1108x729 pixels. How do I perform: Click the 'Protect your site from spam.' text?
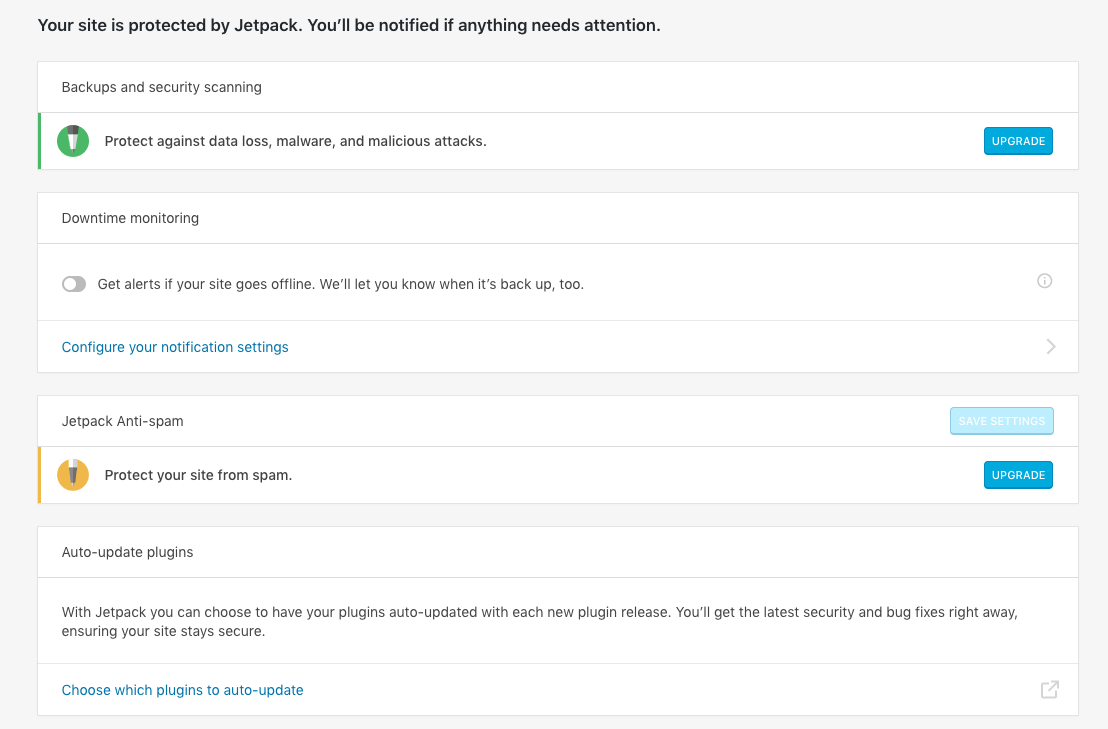[x=199, y=475]
